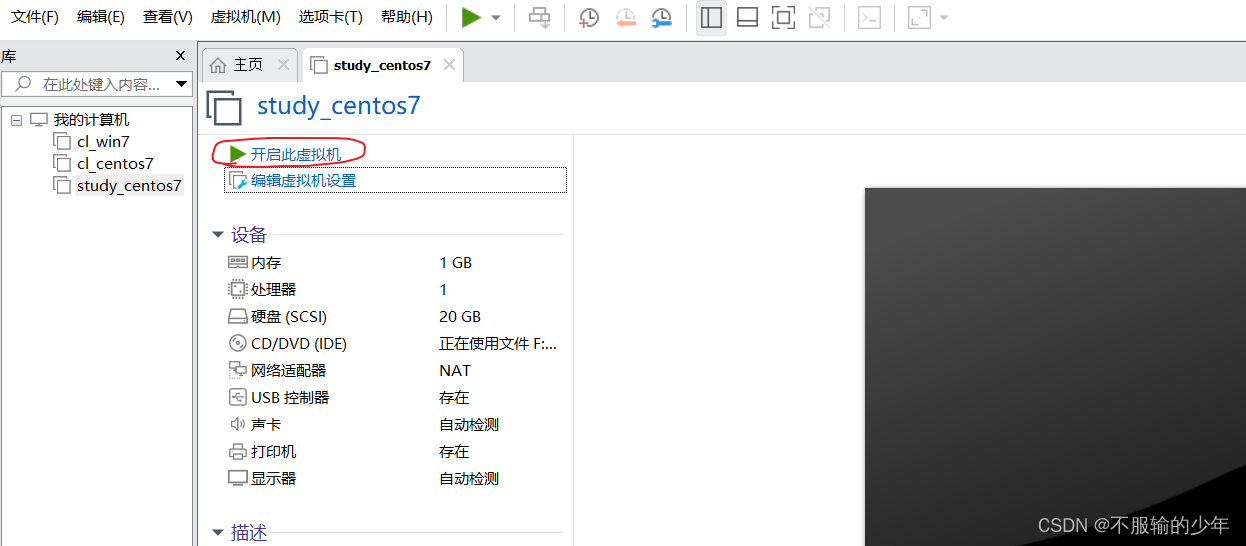Click the CD/DVD (IDE) disc icon
The height and width of the screenshot is (546, 1246).
coord(237,343)
